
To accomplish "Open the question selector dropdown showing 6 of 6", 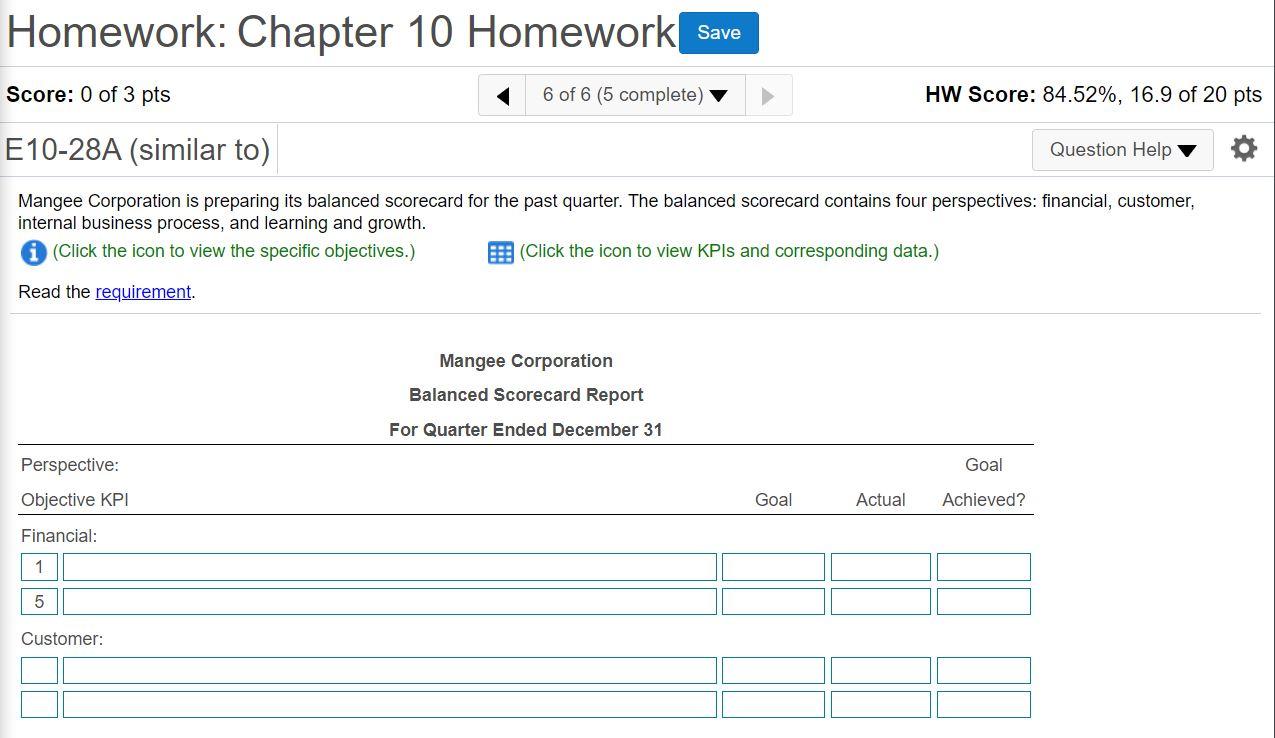I will click(x=634, y=94).
